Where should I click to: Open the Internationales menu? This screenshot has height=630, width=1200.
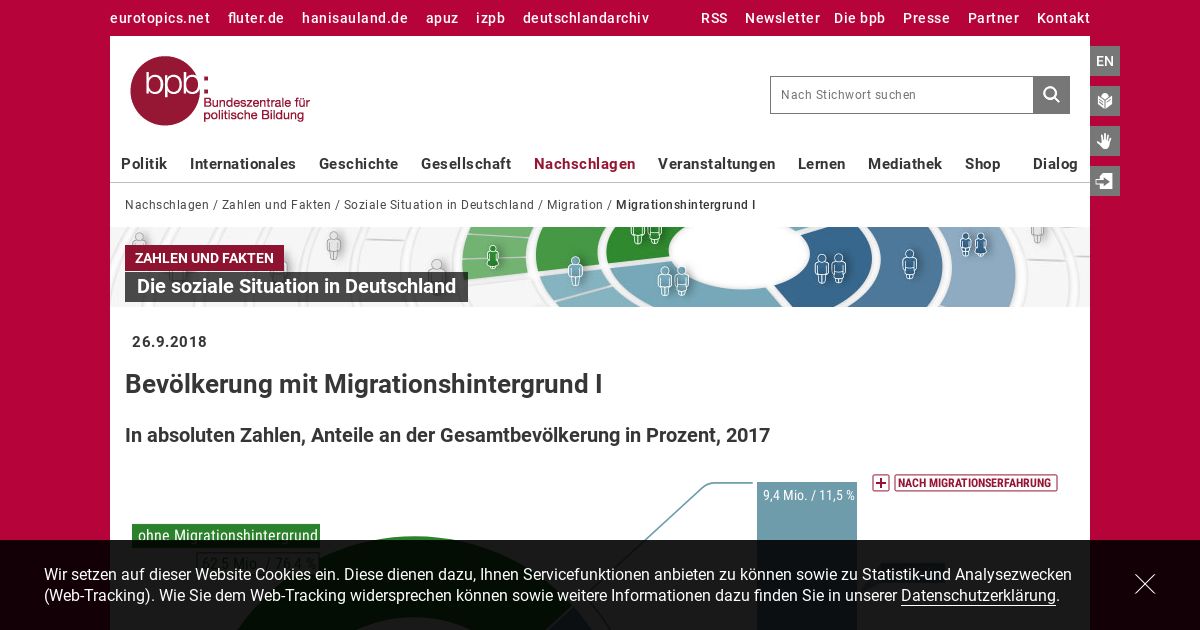tap(243, 164)
